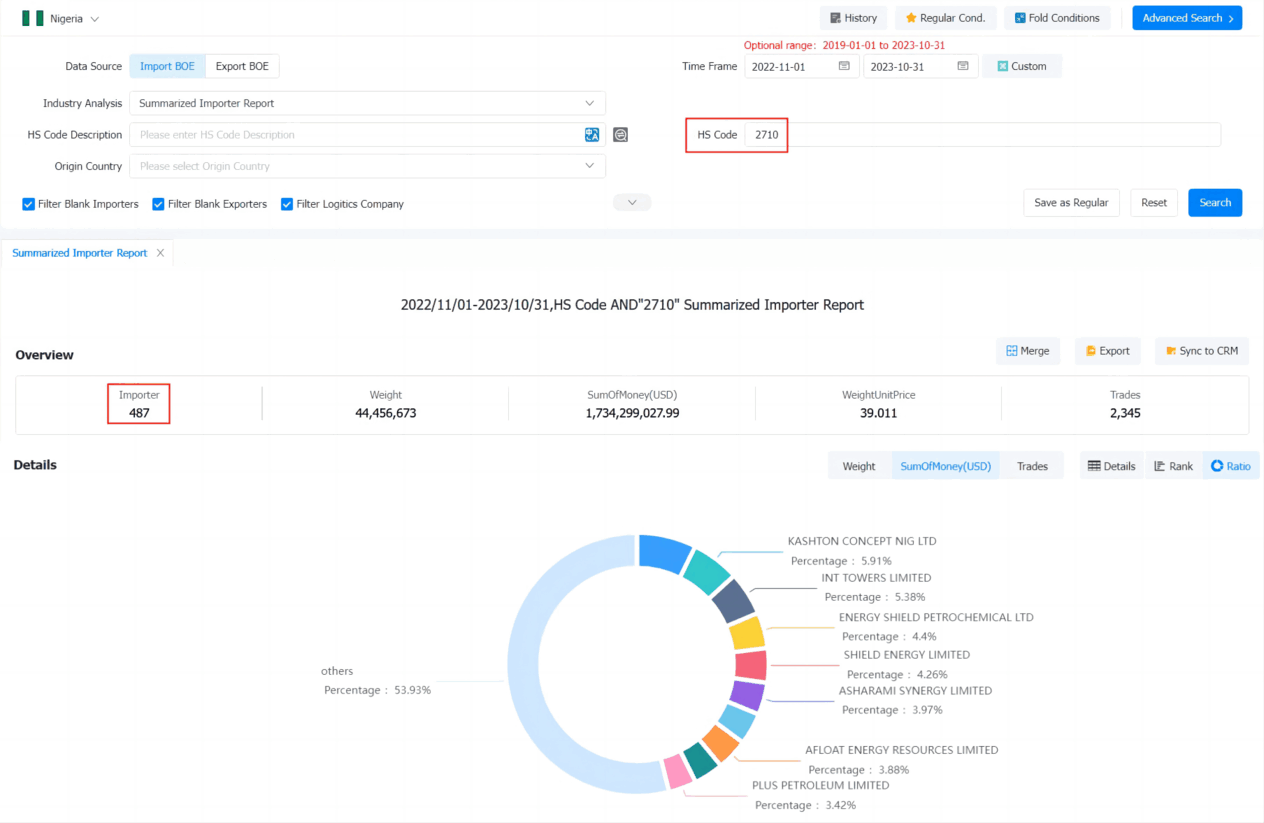Click the red SHIELD ENERGY donut segment
The width and height of the screenshot is (1264, 823).
point(751,665)
